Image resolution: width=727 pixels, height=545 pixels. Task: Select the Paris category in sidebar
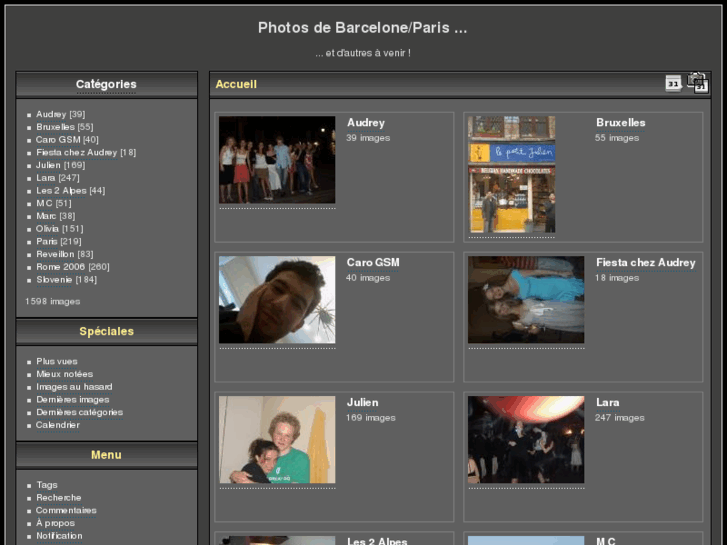click(x=47, y=241)
